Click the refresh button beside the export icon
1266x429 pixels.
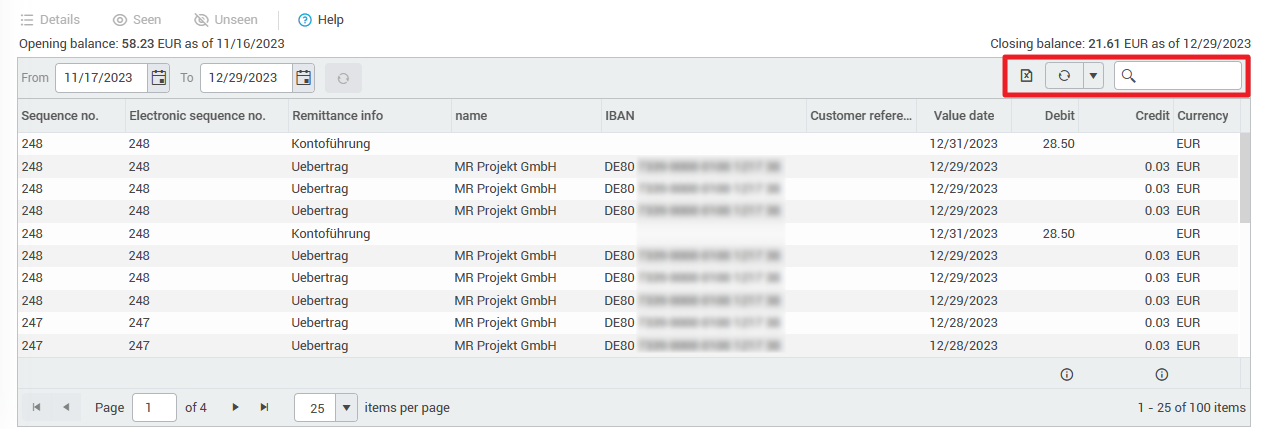click(1065, 76)
